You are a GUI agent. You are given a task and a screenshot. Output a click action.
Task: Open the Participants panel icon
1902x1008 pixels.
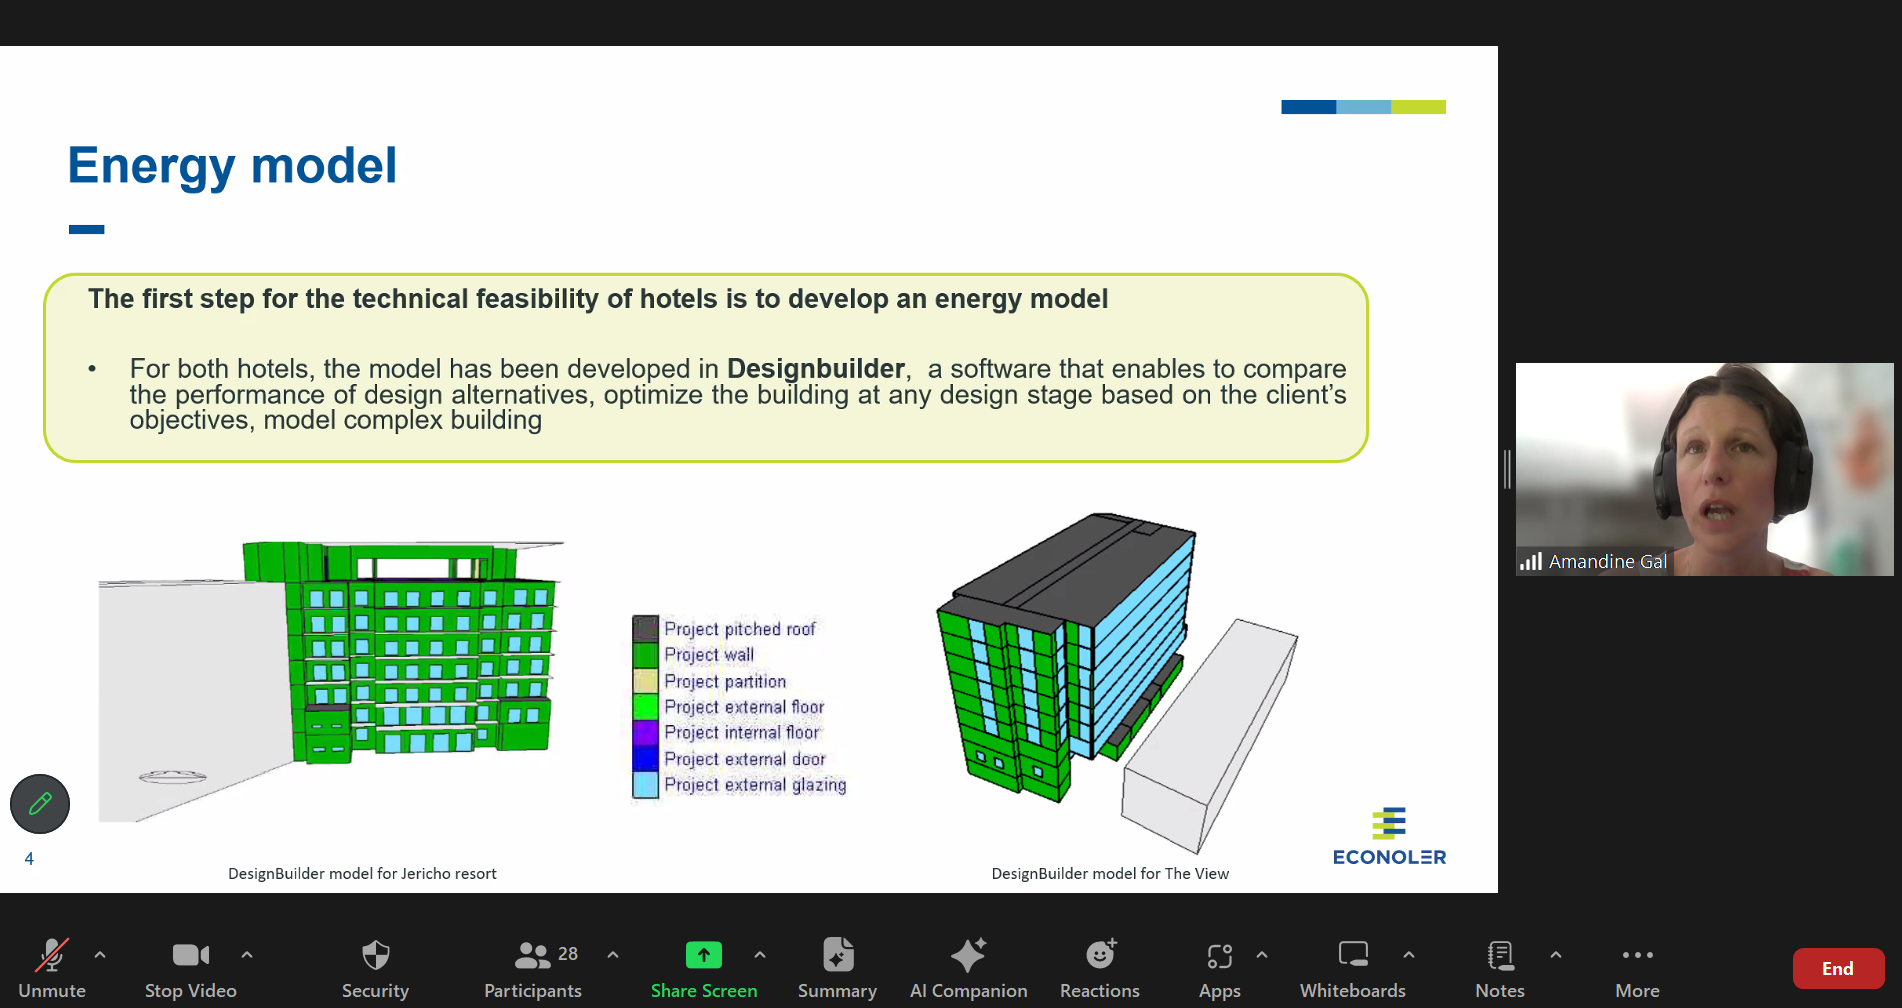coord(532,956)
